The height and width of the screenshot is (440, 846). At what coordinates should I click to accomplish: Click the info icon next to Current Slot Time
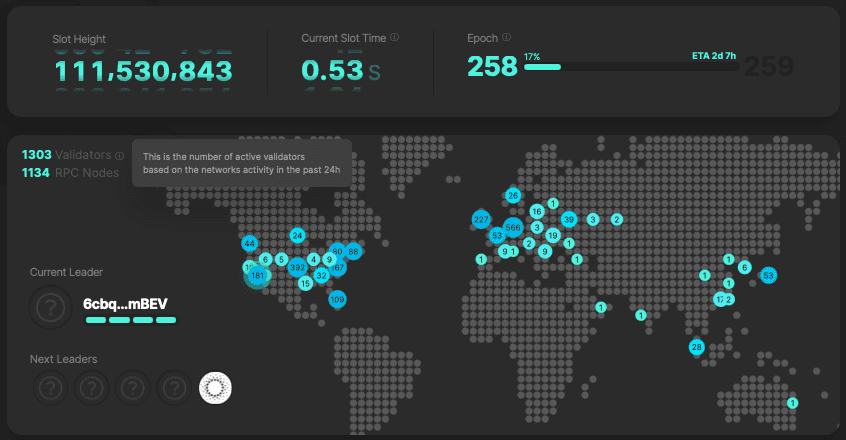click(395, 38)
